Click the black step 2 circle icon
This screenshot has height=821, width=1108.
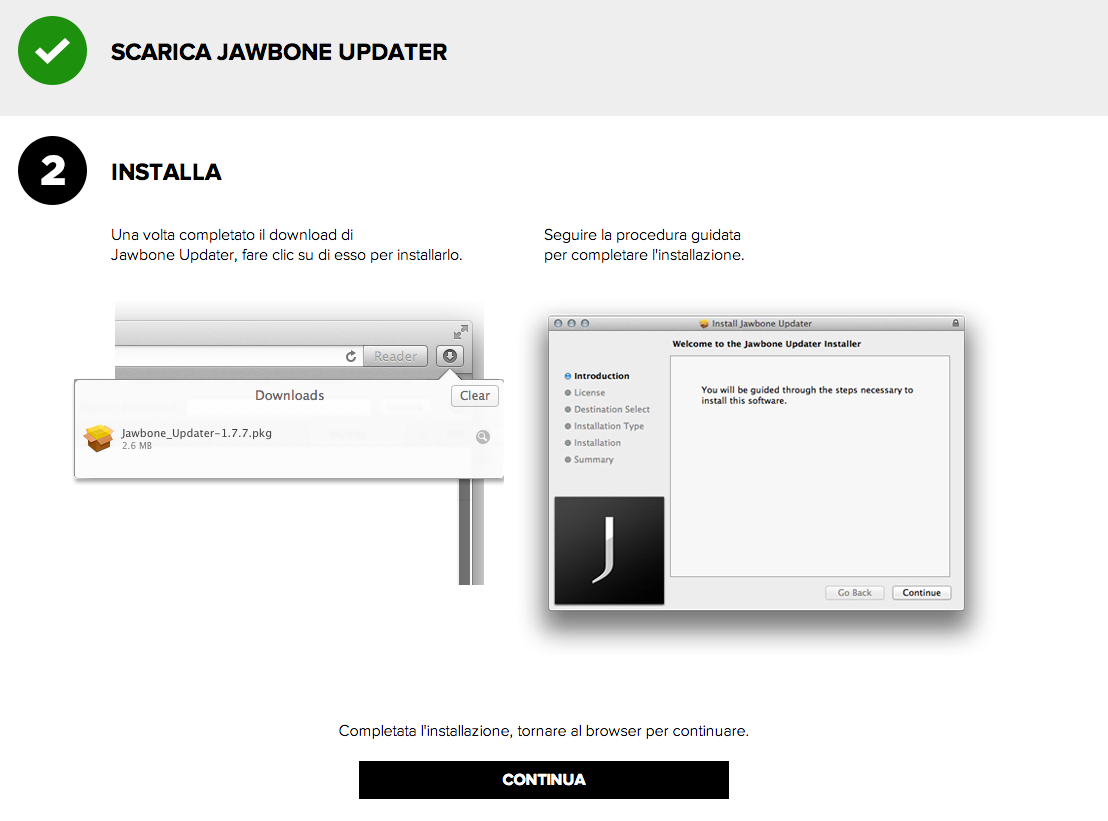coord(52,170)
